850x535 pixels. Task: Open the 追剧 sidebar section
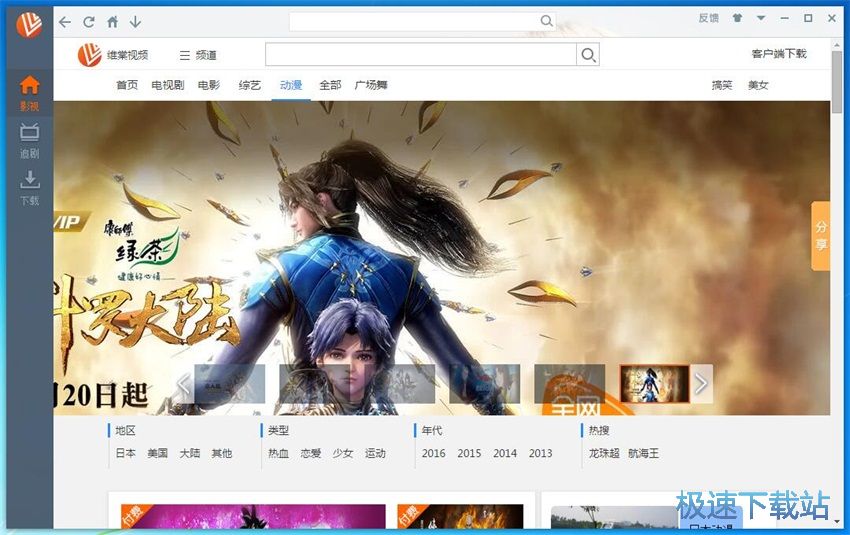[30, 141]
